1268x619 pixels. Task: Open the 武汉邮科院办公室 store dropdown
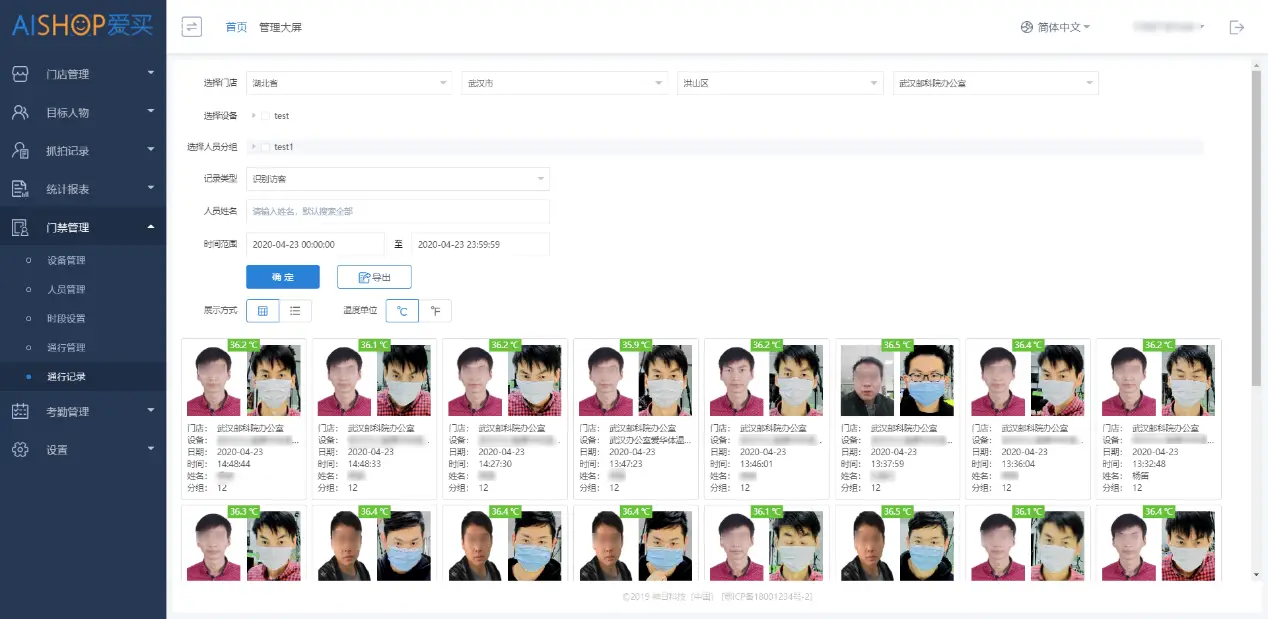pos(996,83)
